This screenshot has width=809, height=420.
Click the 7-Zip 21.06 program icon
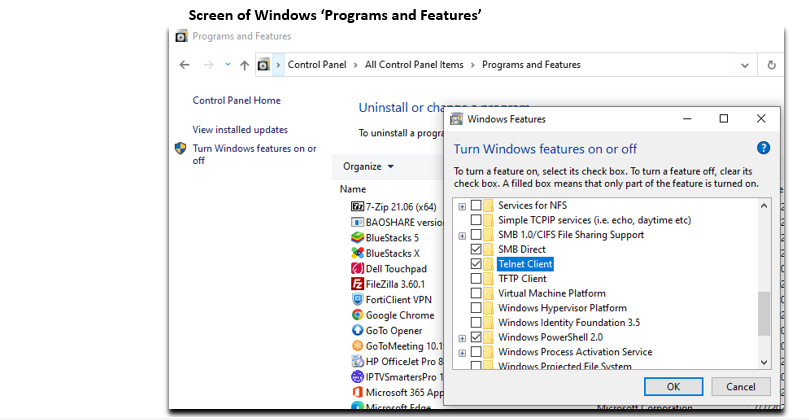click(357, 207)
